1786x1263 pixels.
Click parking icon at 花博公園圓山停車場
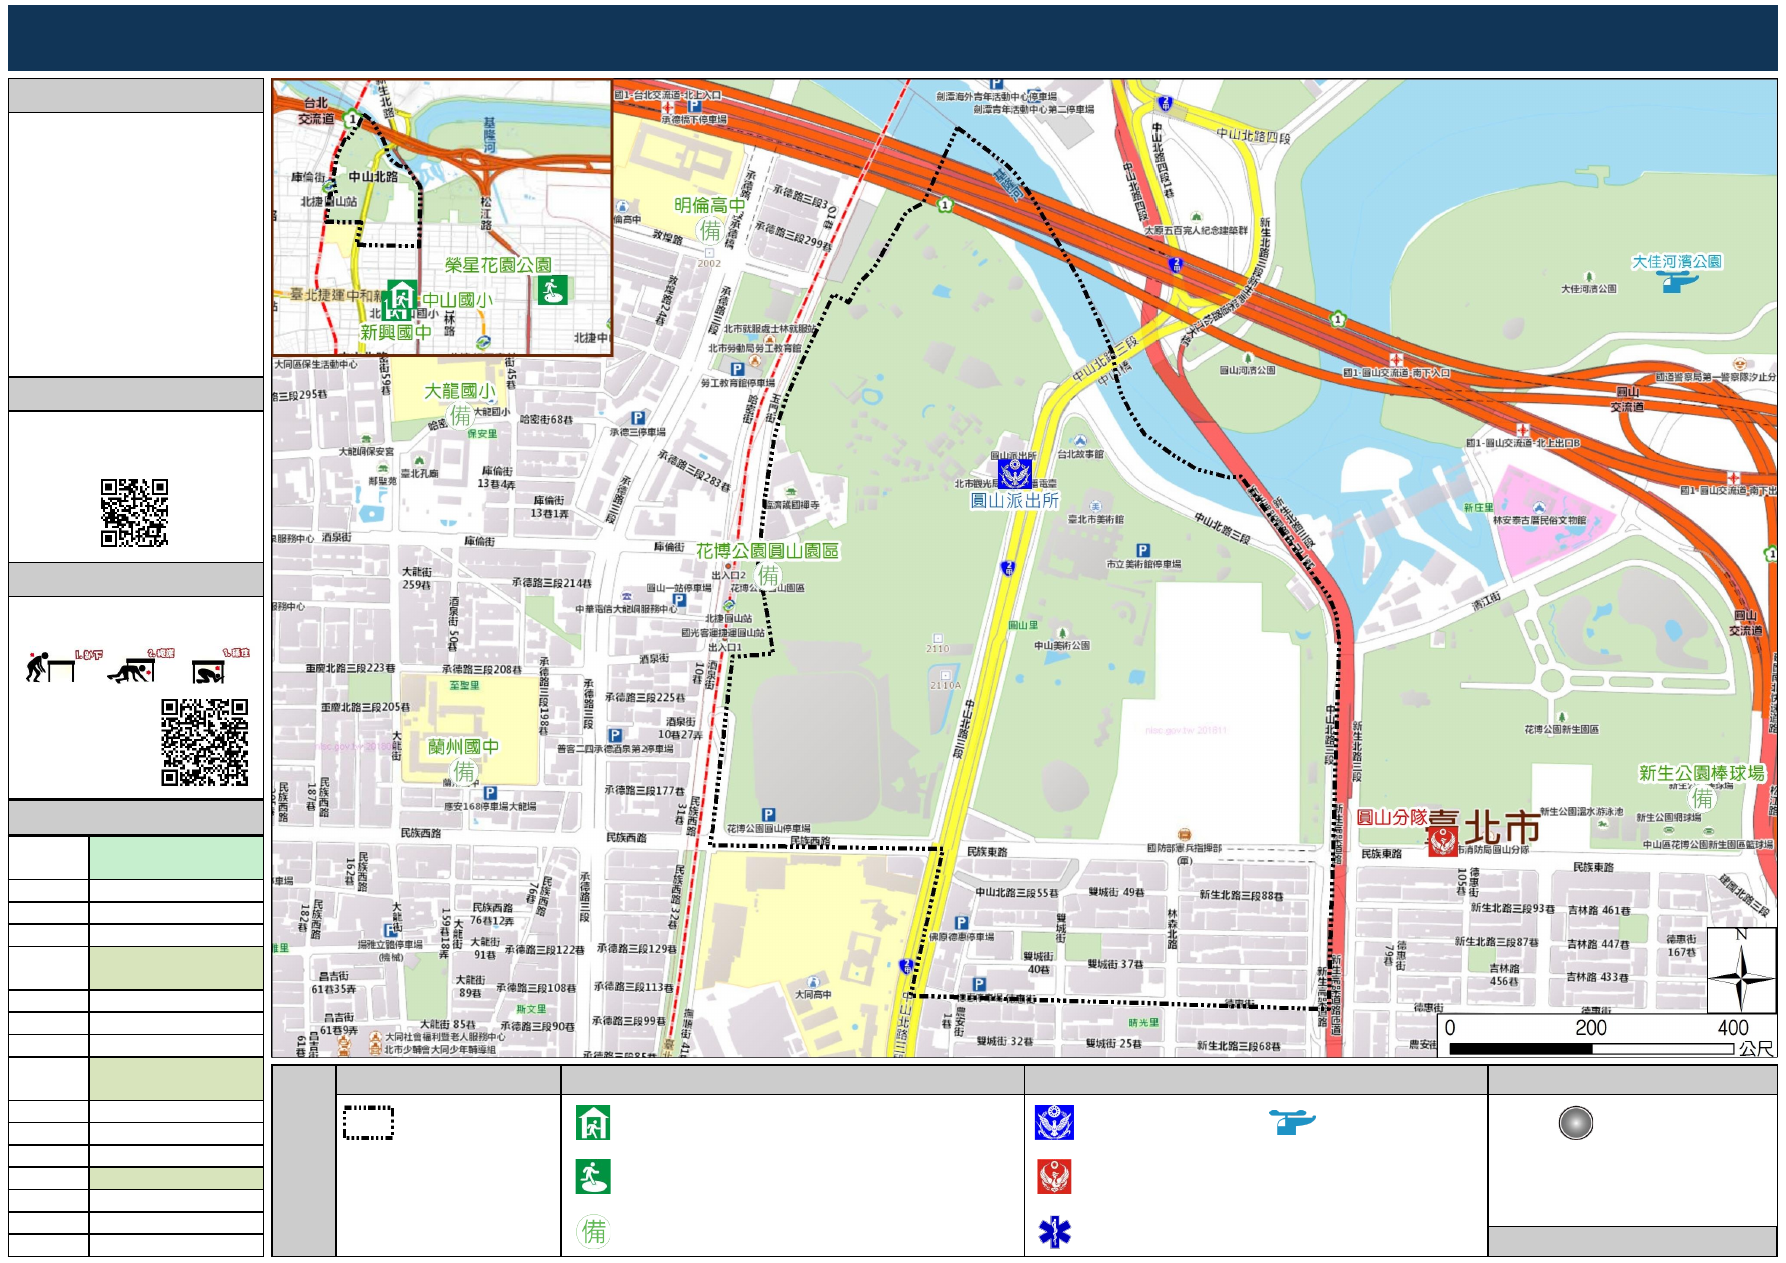768,814
